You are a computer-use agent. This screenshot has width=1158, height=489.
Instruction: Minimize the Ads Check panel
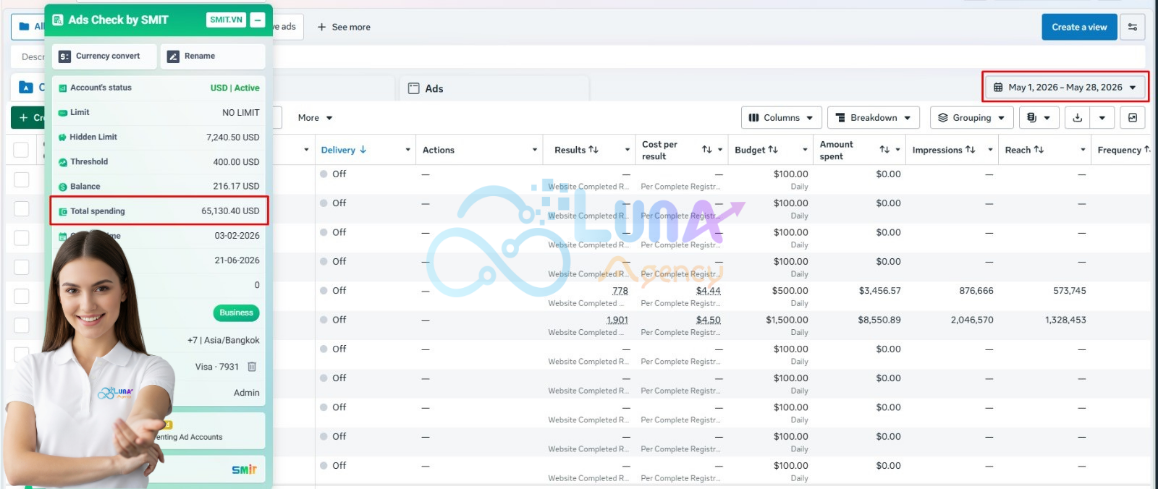pos(257,20)
